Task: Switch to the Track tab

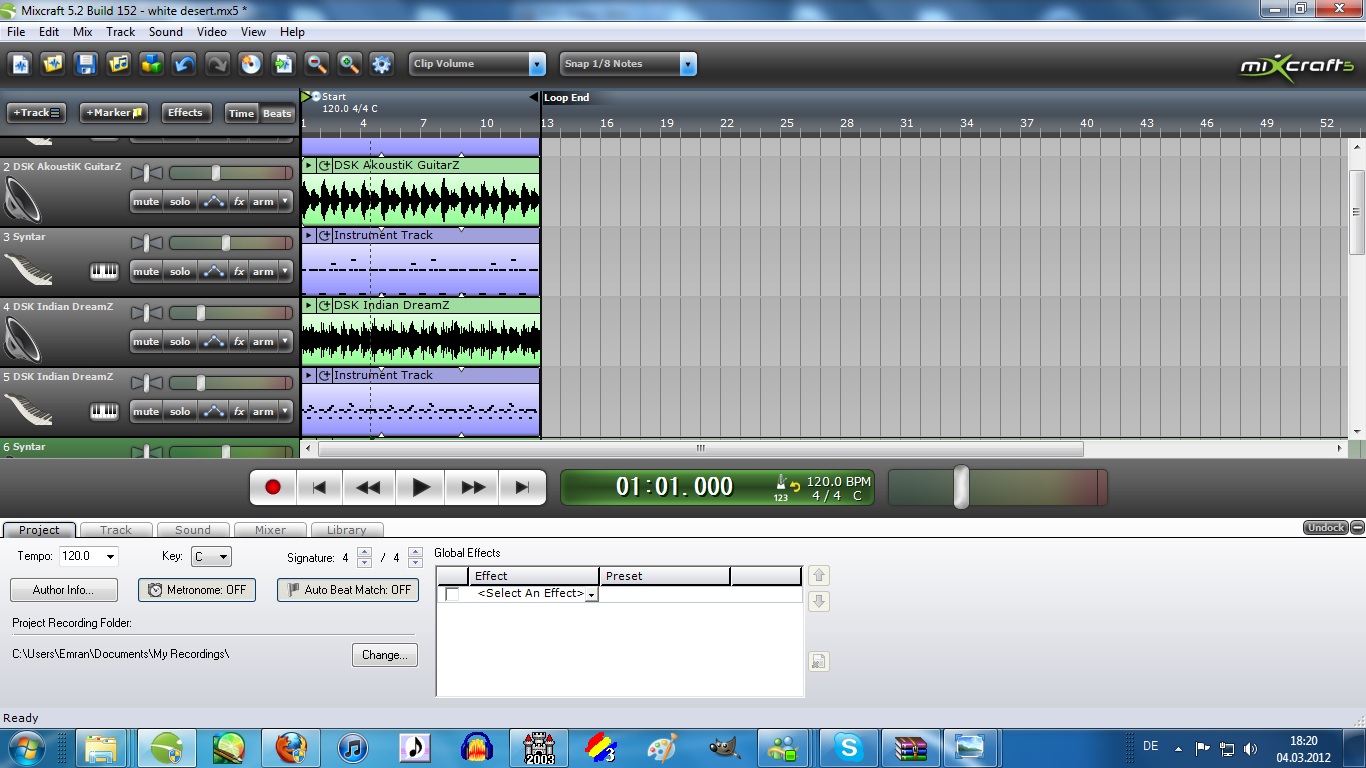Action: [116, 530]
